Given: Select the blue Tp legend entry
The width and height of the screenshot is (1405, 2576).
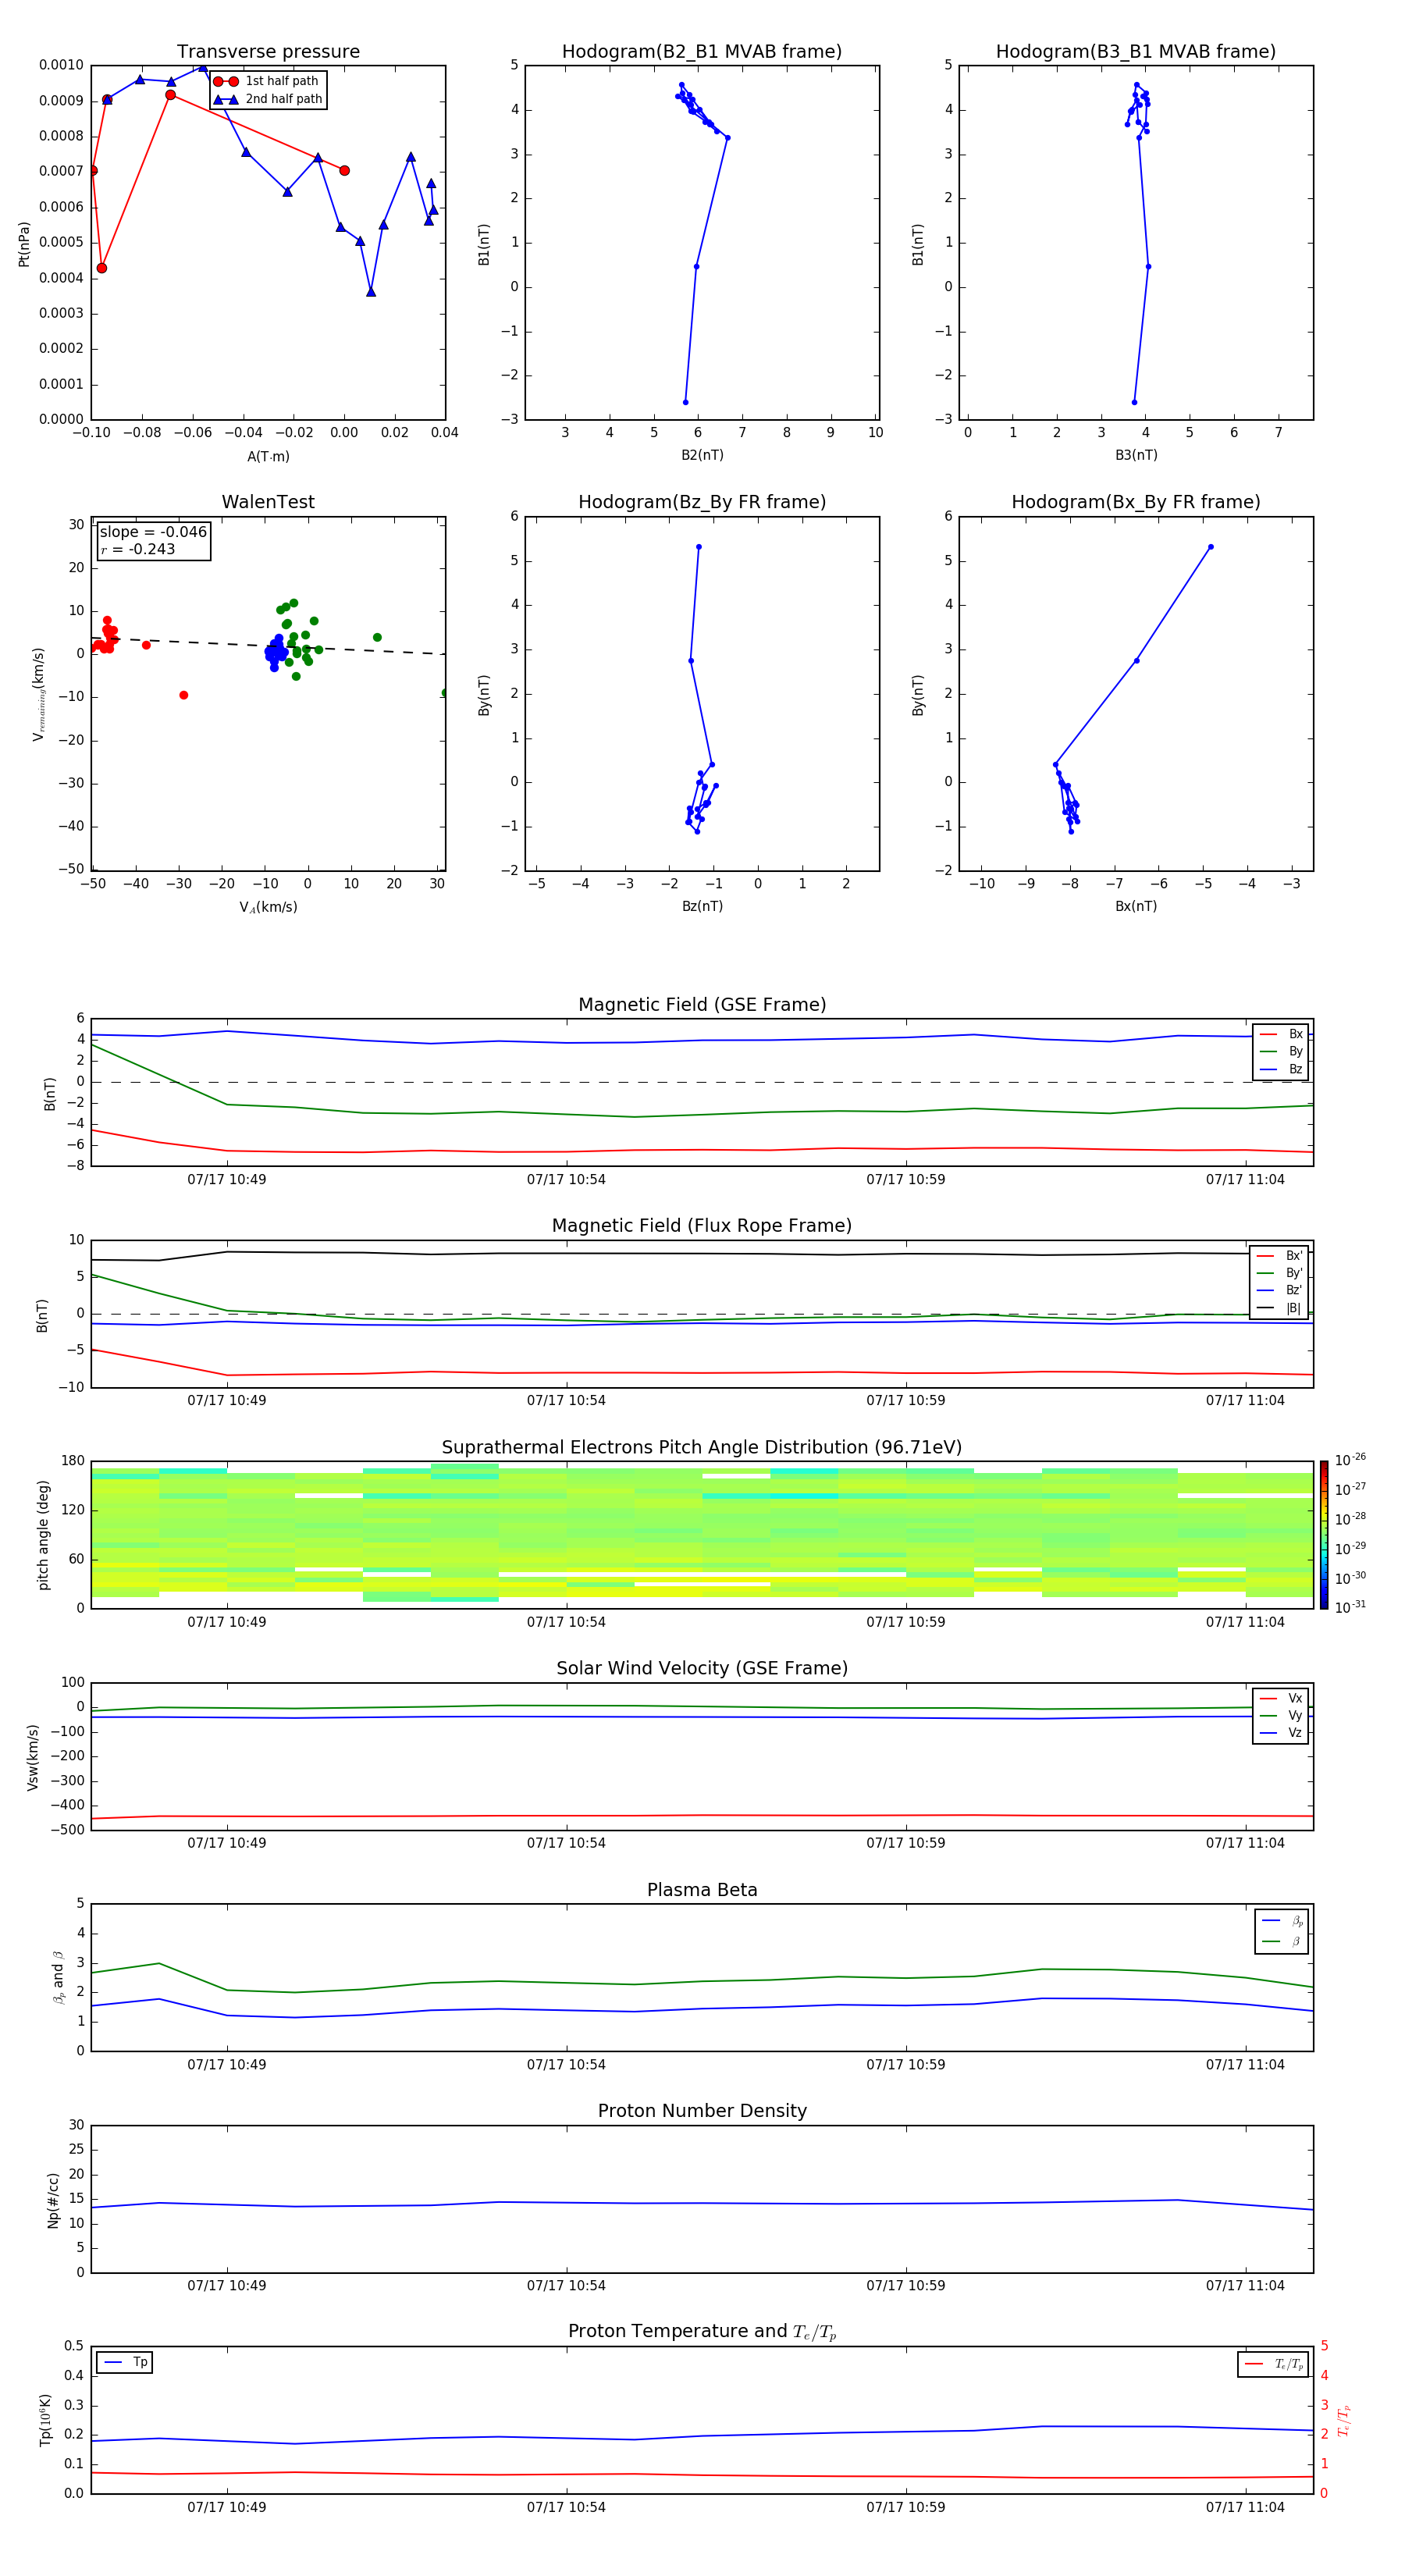Looking at the screenshot, I should [x=125, y=2362].
